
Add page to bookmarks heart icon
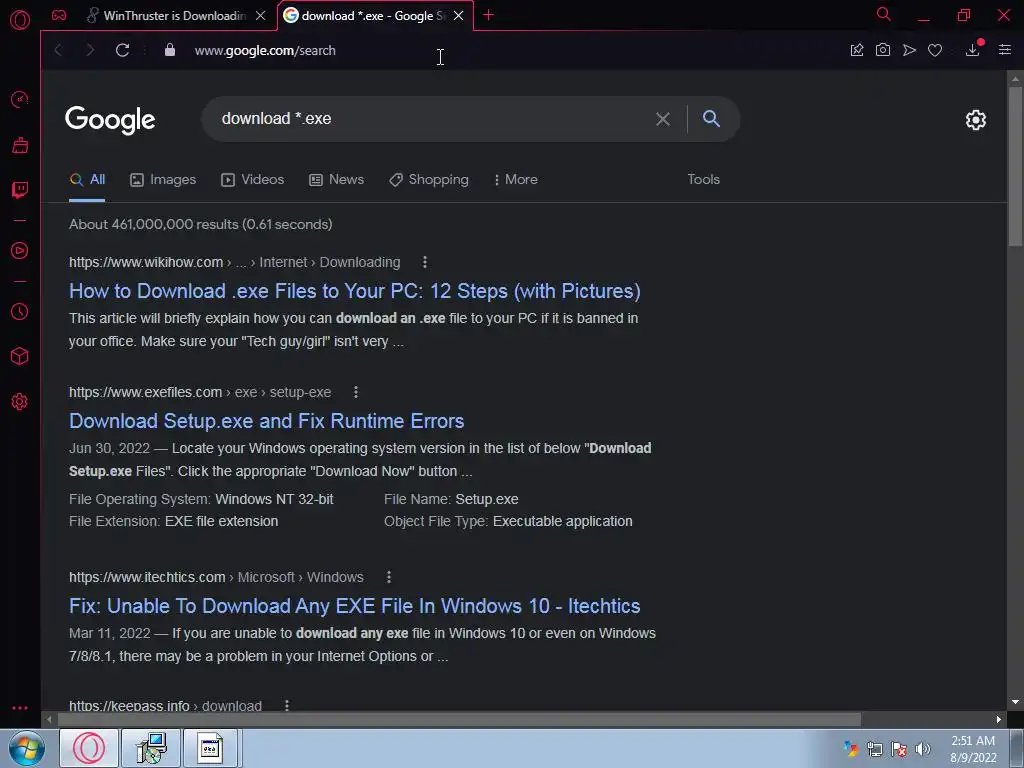coord(935,50)
